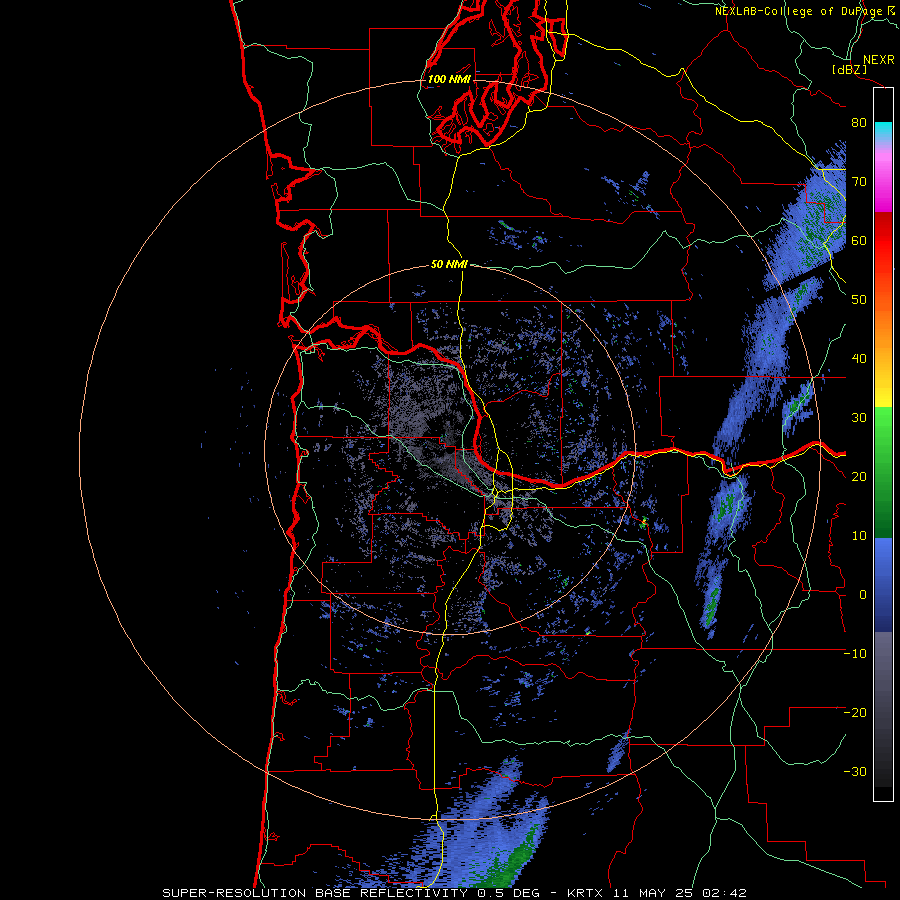Click the 10 dBZ scale label
The image size is (900, 900).
point(859,536)
